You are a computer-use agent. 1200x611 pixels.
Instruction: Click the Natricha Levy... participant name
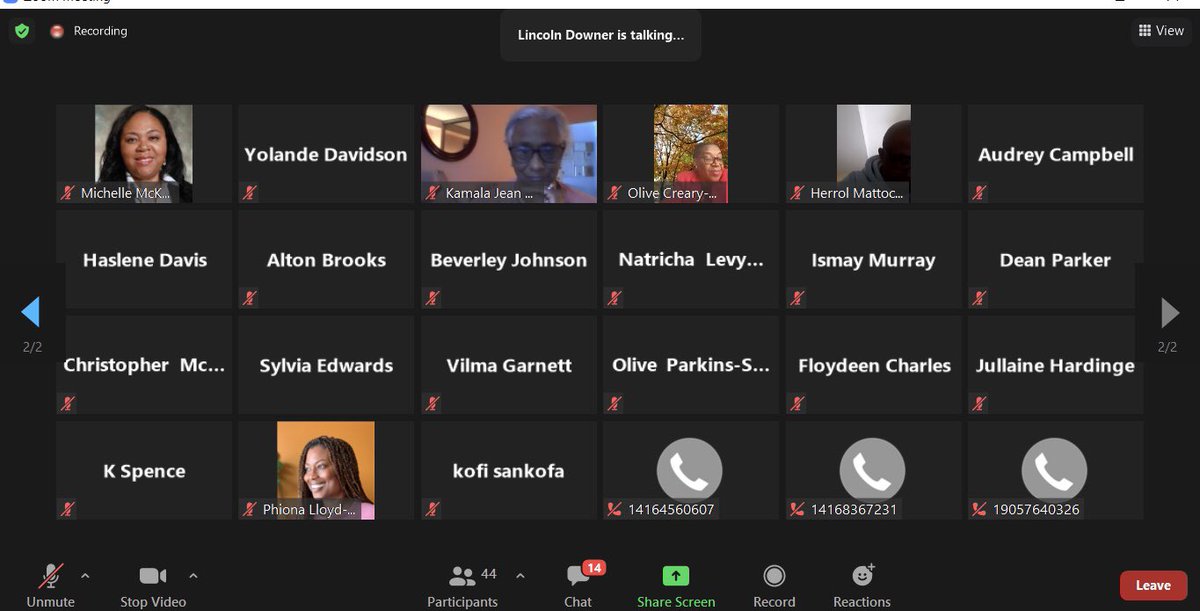[x=691, y=260]
